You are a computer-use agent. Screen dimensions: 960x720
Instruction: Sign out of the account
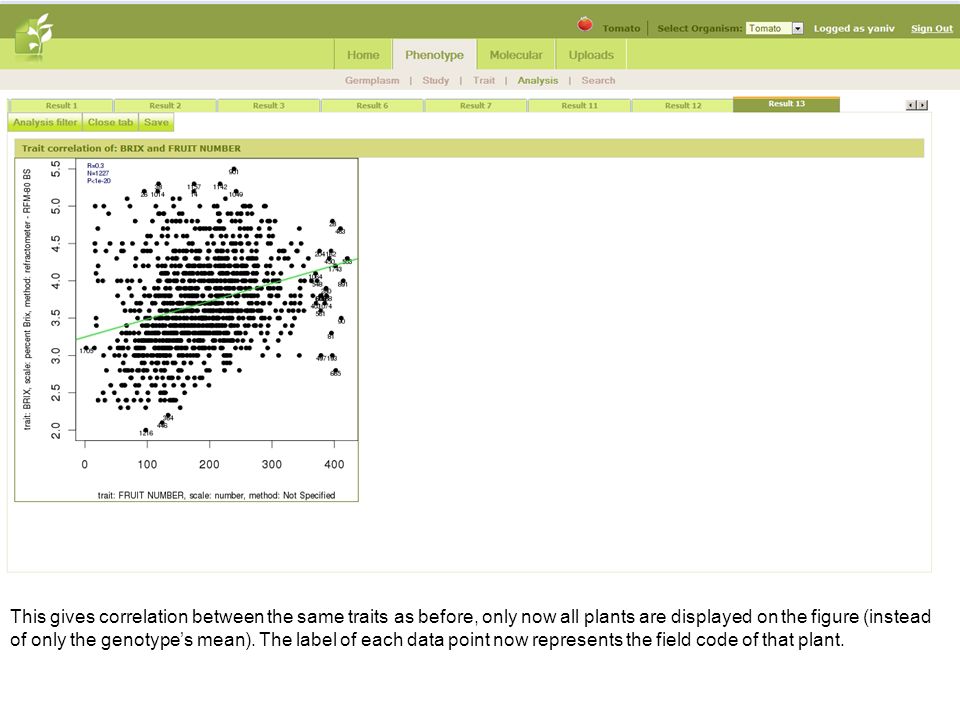pyautogui.click(x=931, y=28)
